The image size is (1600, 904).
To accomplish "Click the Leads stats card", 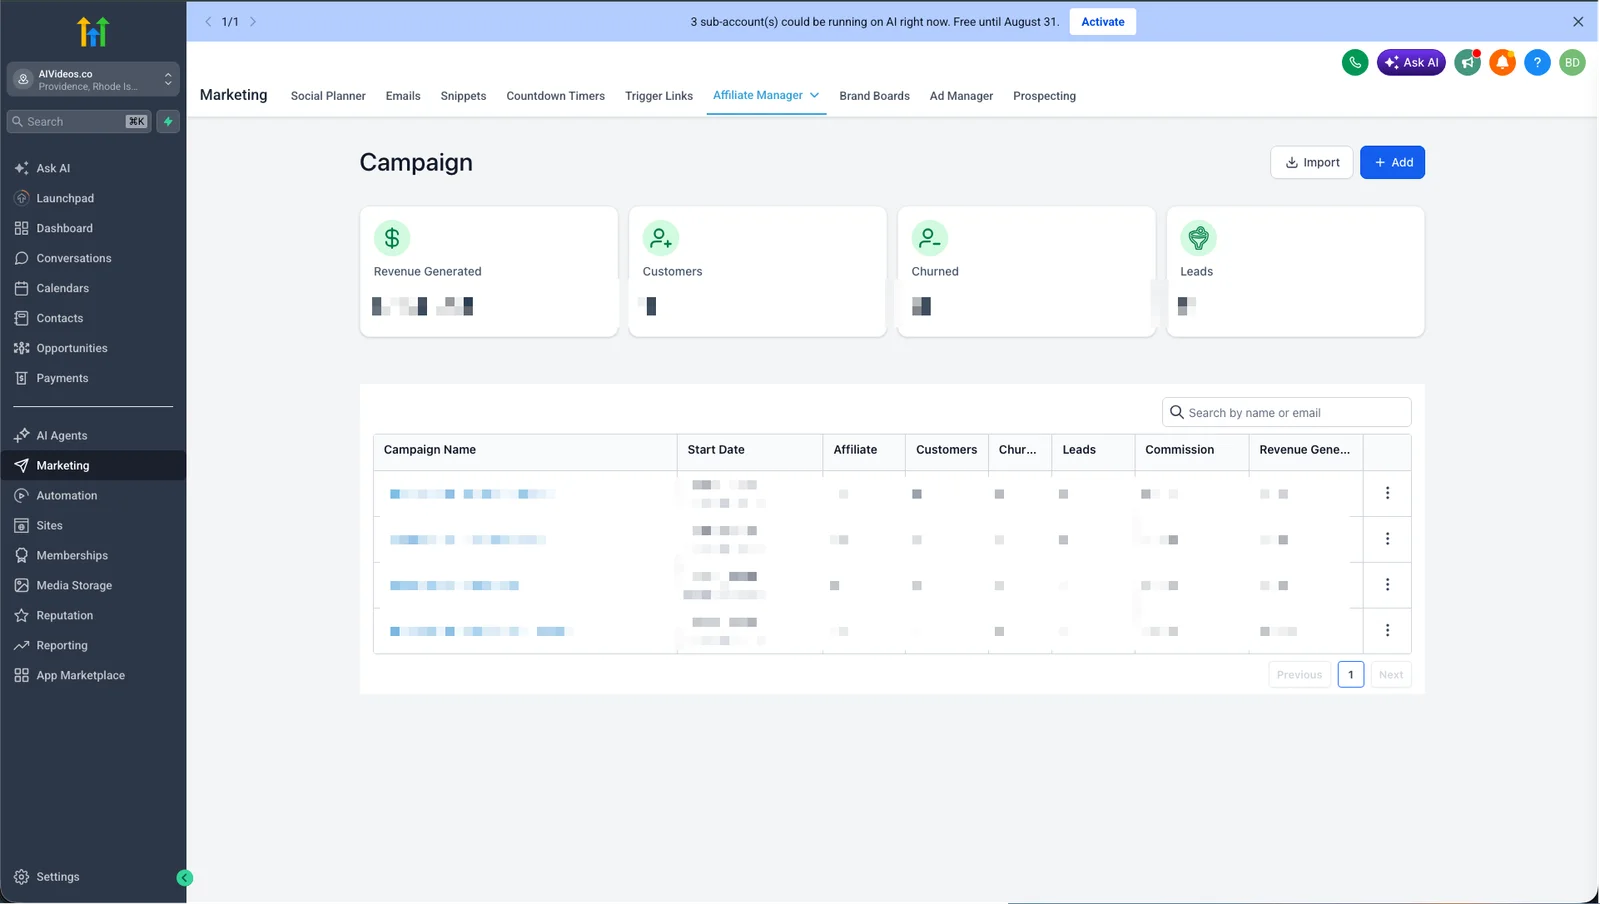I will pyautogui.click(x=1296, y=272).
